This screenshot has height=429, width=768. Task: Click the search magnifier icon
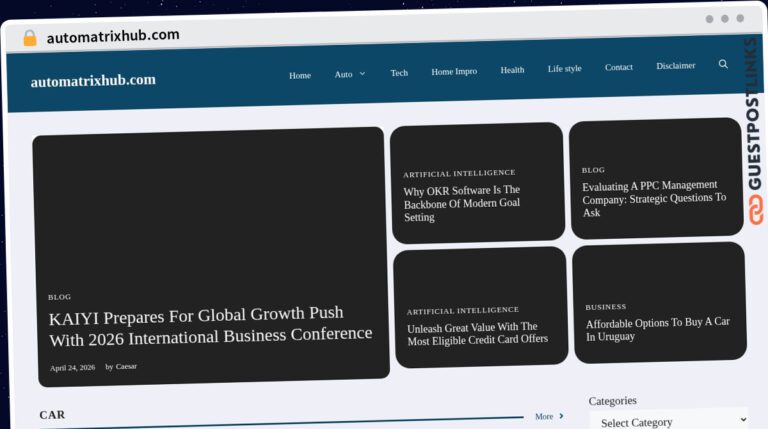coord(723,64)
